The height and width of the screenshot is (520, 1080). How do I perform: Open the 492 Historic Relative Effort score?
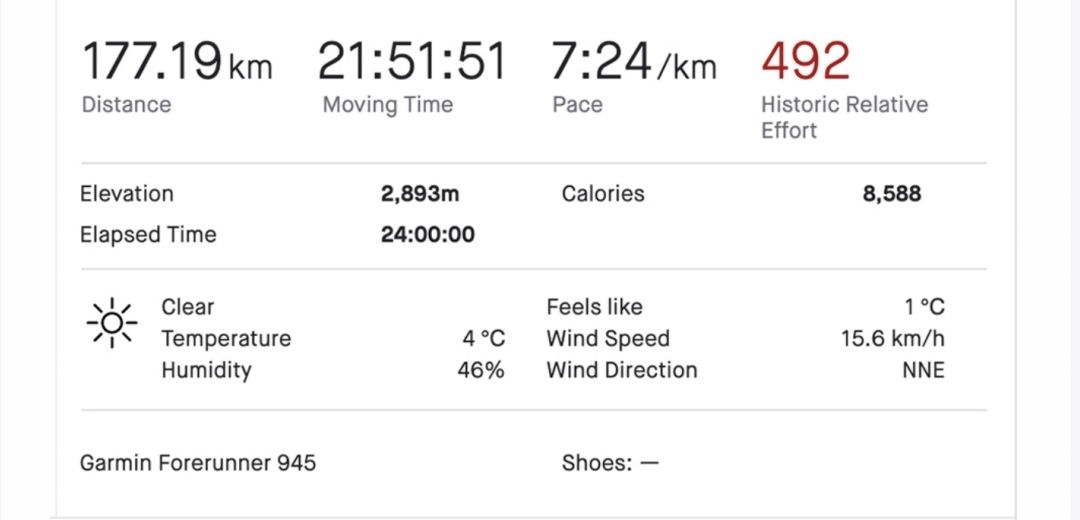tap(806, 61)
